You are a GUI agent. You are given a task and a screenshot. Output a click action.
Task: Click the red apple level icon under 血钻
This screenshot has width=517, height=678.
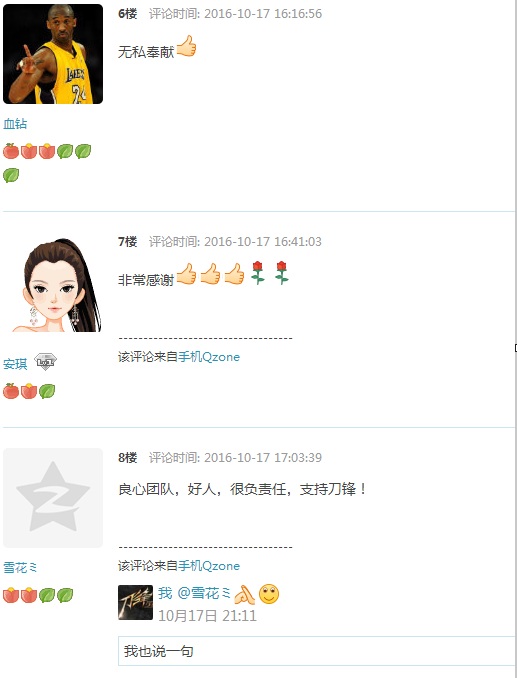(11, 151)
